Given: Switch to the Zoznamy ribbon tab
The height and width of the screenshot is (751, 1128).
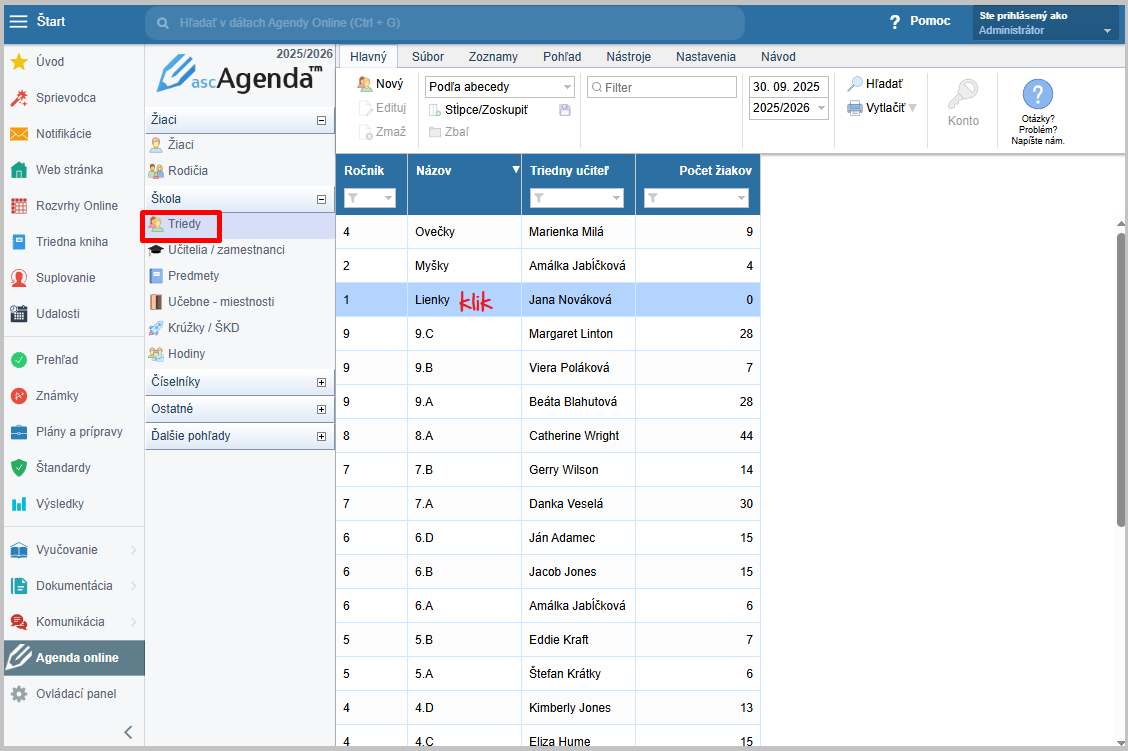Looking at the screenshot, I should [x=493, y=57].
